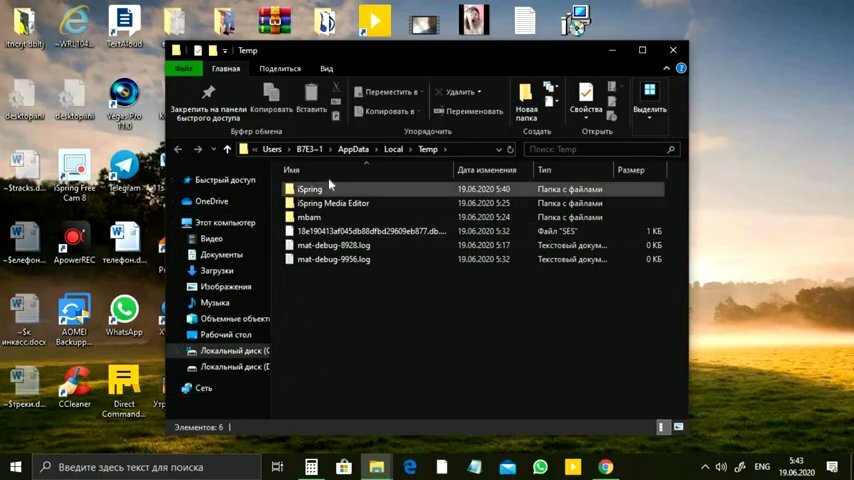
Task: Select OneDrive in navigation pane
Action: point(205,201)
